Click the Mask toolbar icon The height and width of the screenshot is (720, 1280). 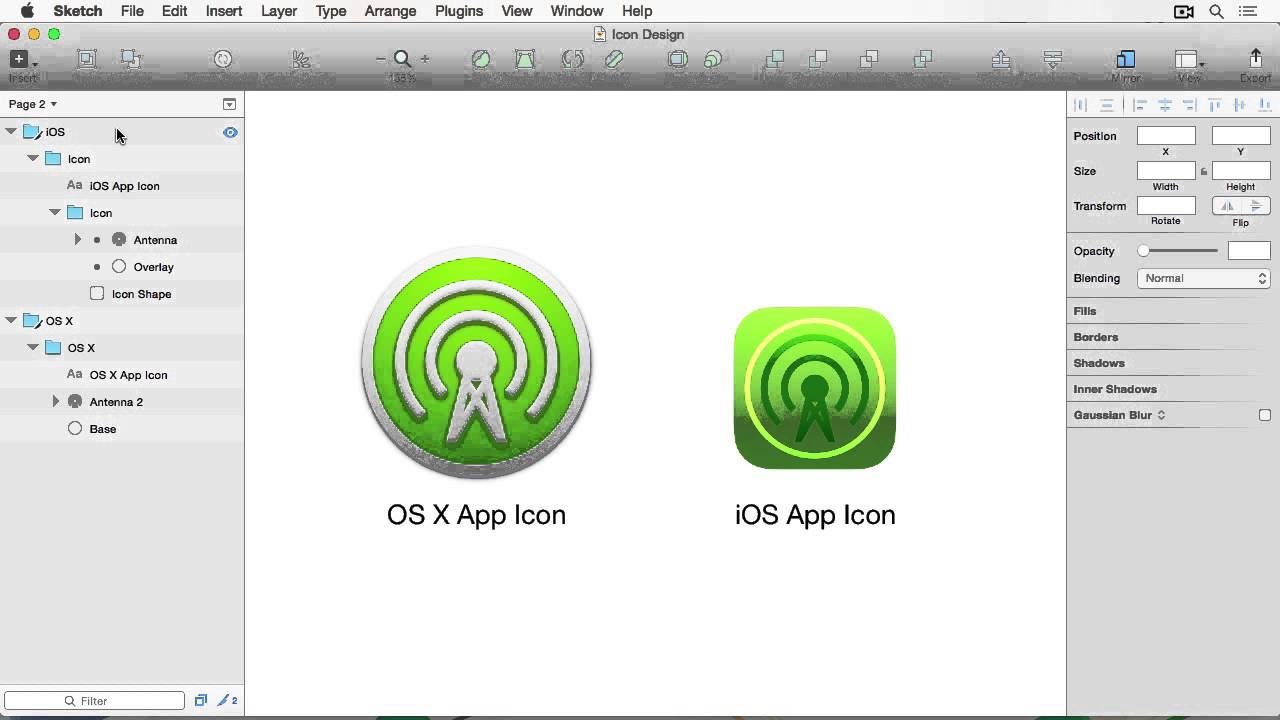click(677, 60)
